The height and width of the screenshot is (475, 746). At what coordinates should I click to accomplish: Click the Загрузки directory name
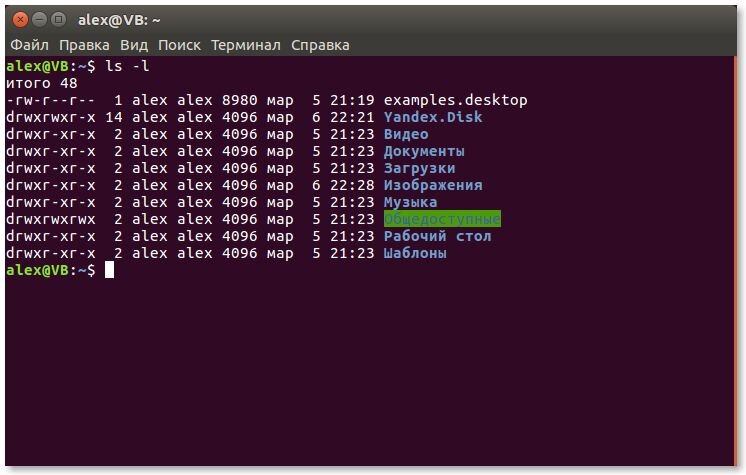click(420, 168)
